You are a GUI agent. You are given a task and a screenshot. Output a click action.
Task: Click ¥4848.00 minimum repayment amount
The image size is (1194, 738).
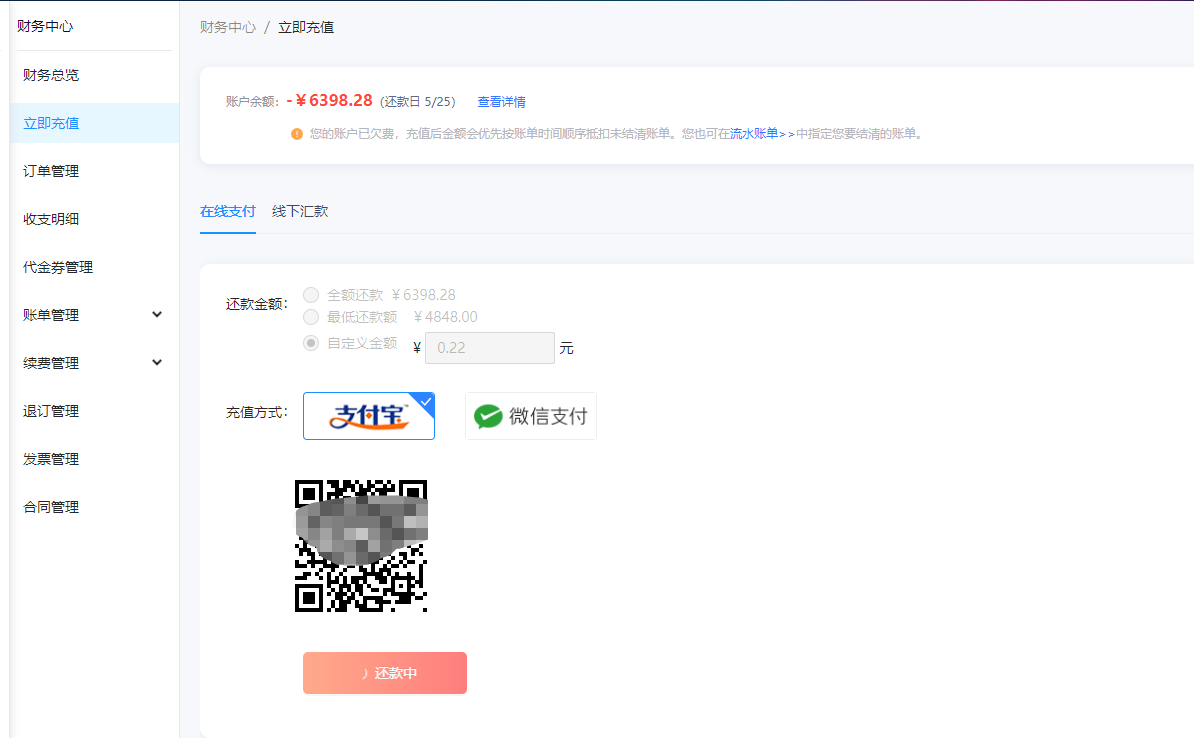pos(445,317)
